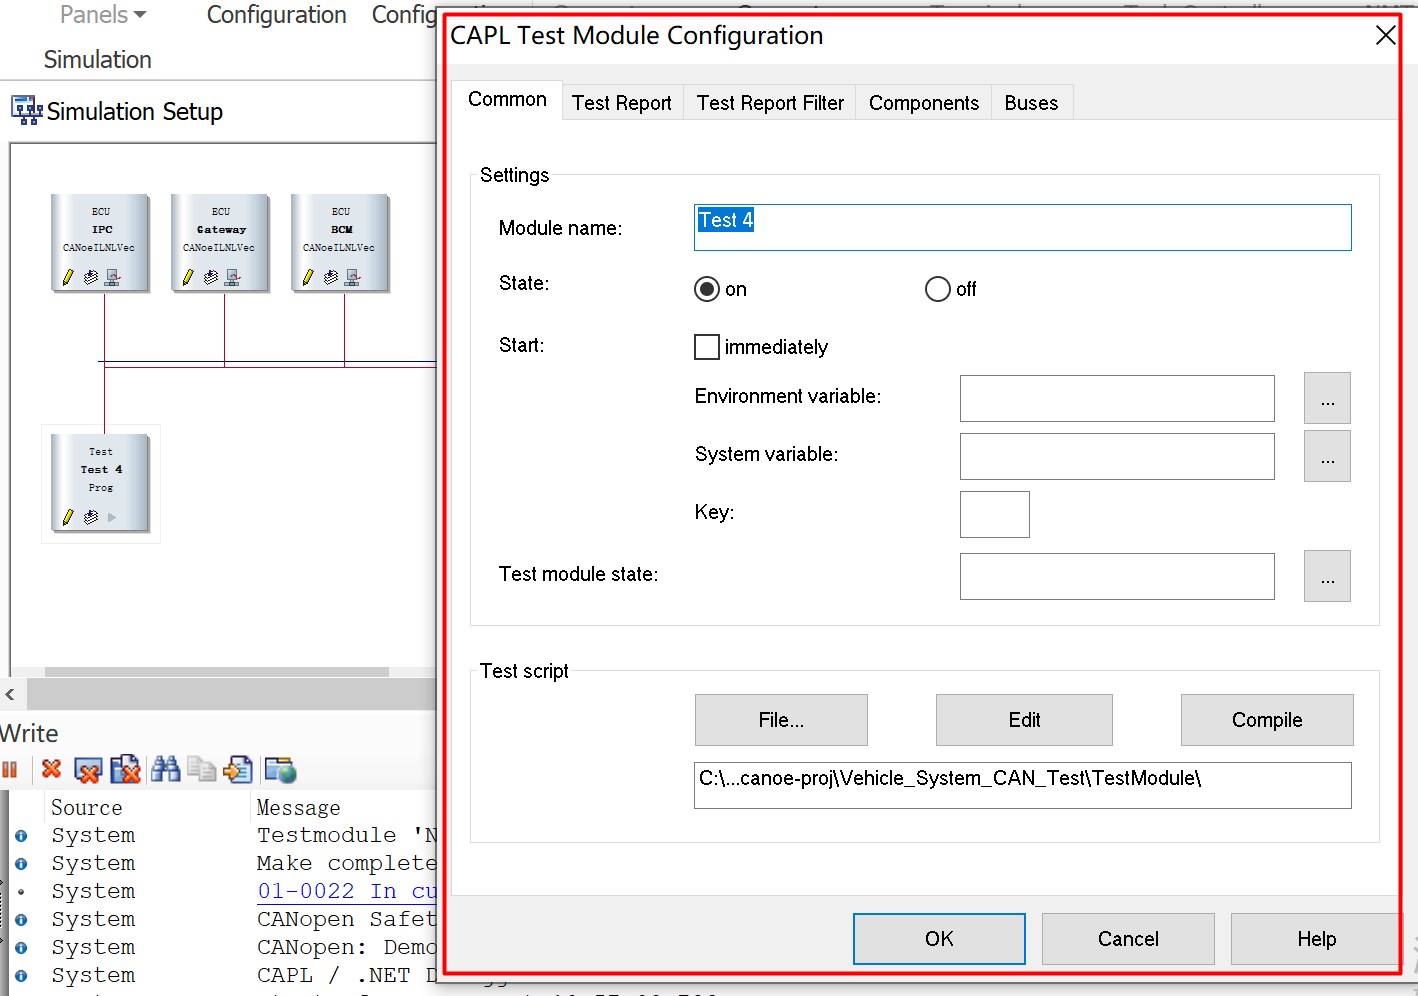Confirm settings with the OK button
The height and width of the screenshot is (996, 1418).
coord(938,939)
